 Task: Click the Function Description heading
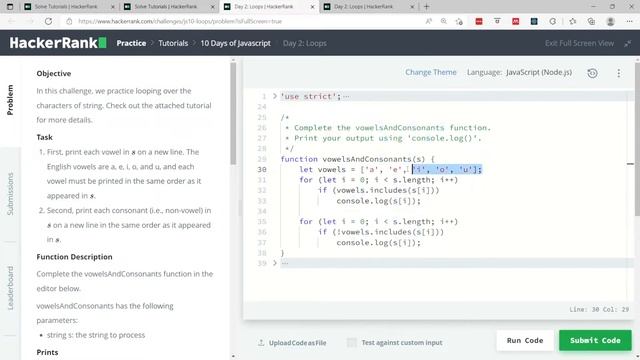74,257
